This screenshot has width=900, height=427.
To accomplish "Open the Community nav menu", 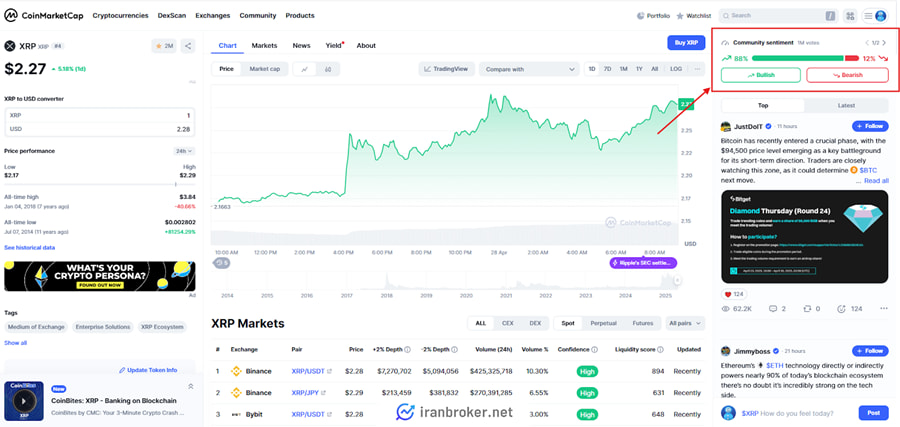I will [258, 15].
